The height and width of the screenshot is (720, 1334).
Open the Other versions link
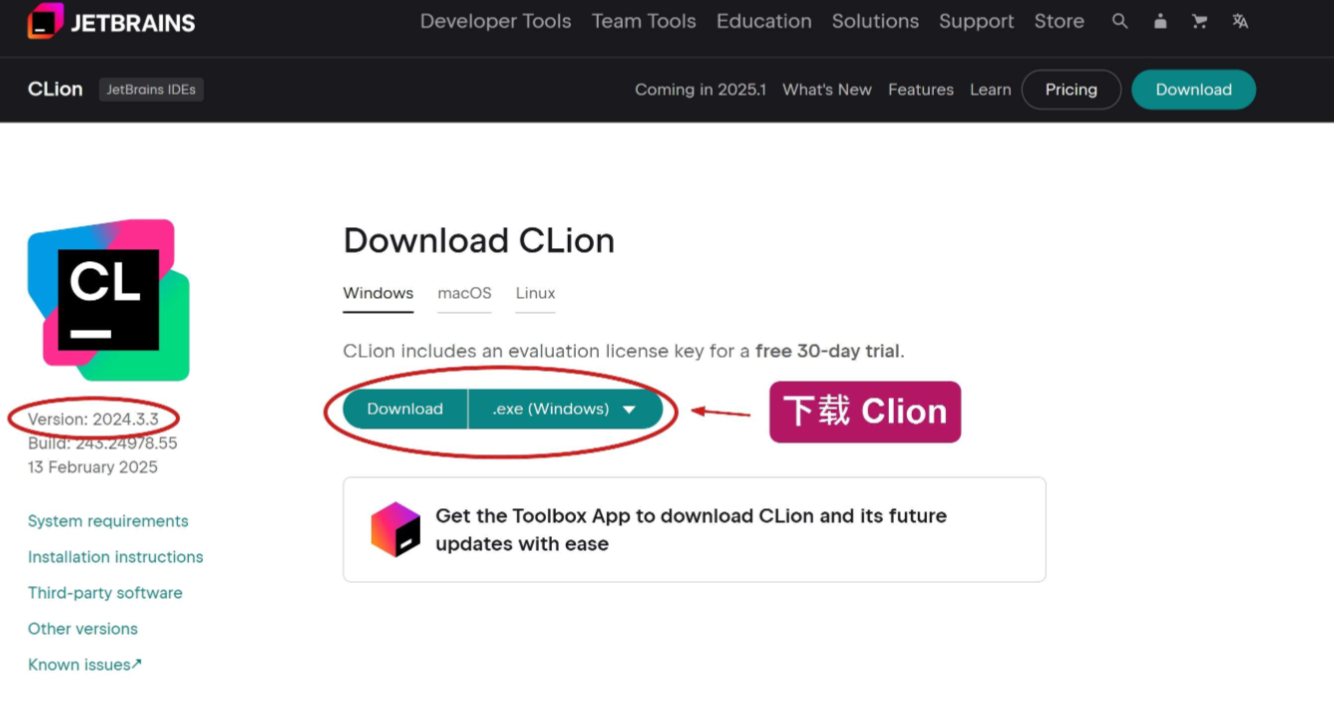(x=83, y=629)
